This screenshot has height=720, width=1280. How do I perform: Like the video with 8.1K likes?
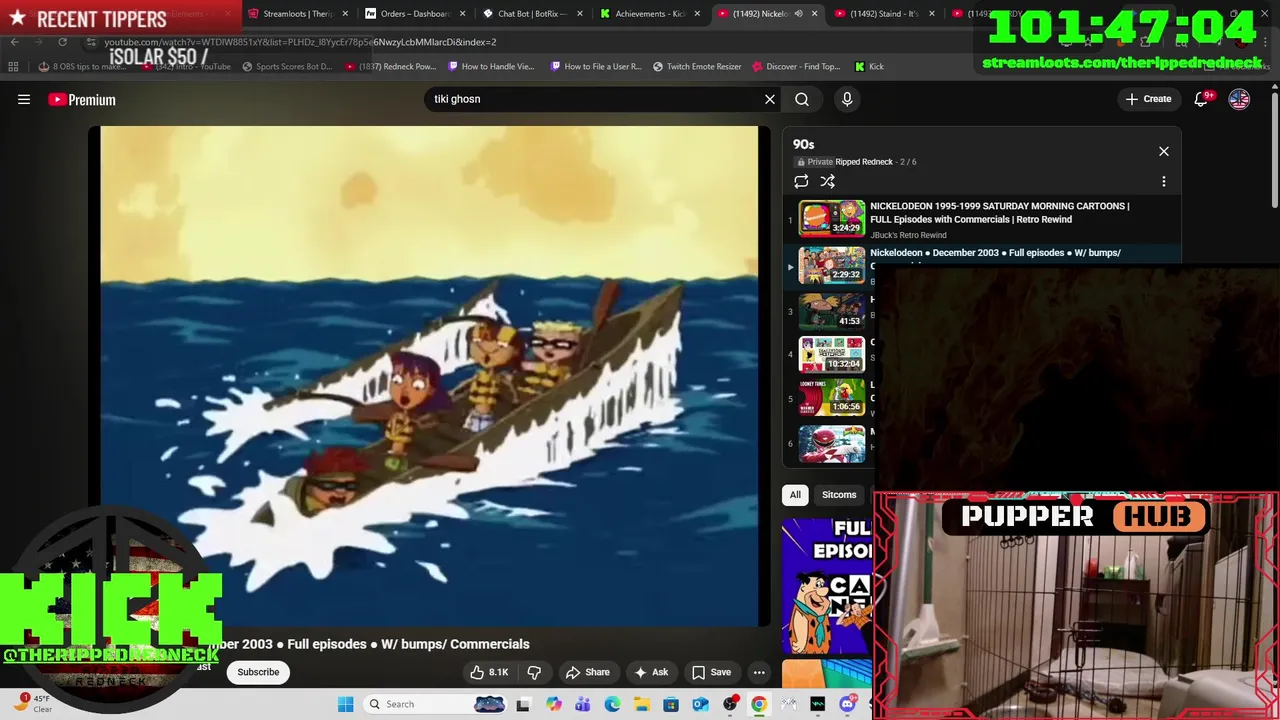pos(490,672)
